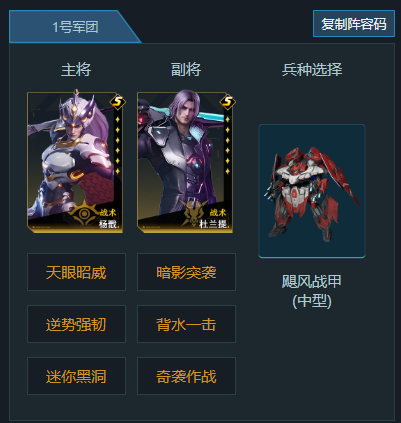Click the star column on 杨戬's card
The height and width of the screenshot is (423, 401).
tap(117, 145)
